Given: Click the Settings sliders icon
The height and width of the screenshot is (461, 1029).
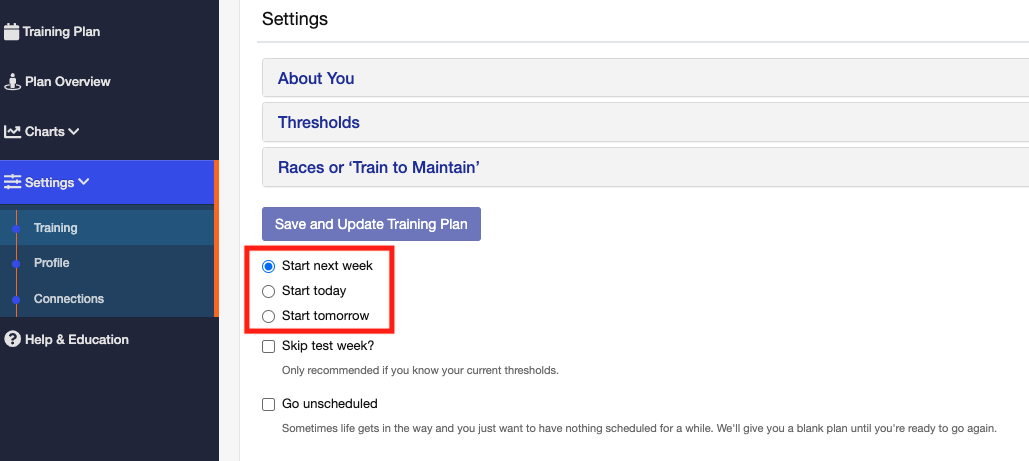Looking at the screenshot, I should coord(12,183).
